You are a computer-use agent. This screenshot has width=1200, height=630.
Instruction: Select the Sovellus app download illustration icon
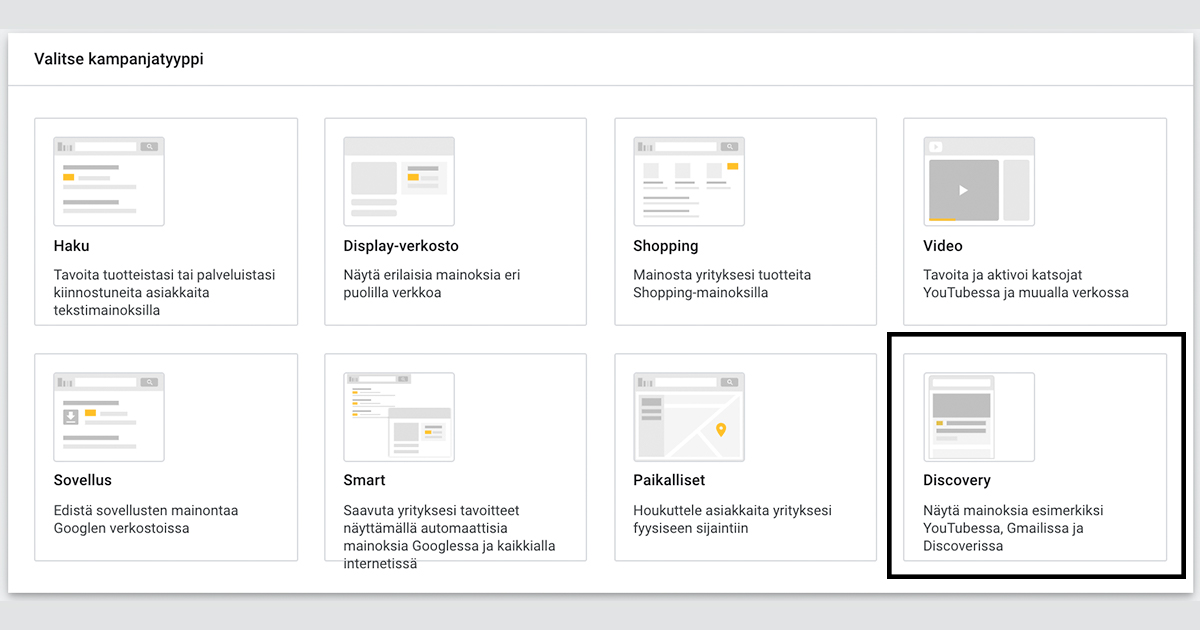point(109,416)
